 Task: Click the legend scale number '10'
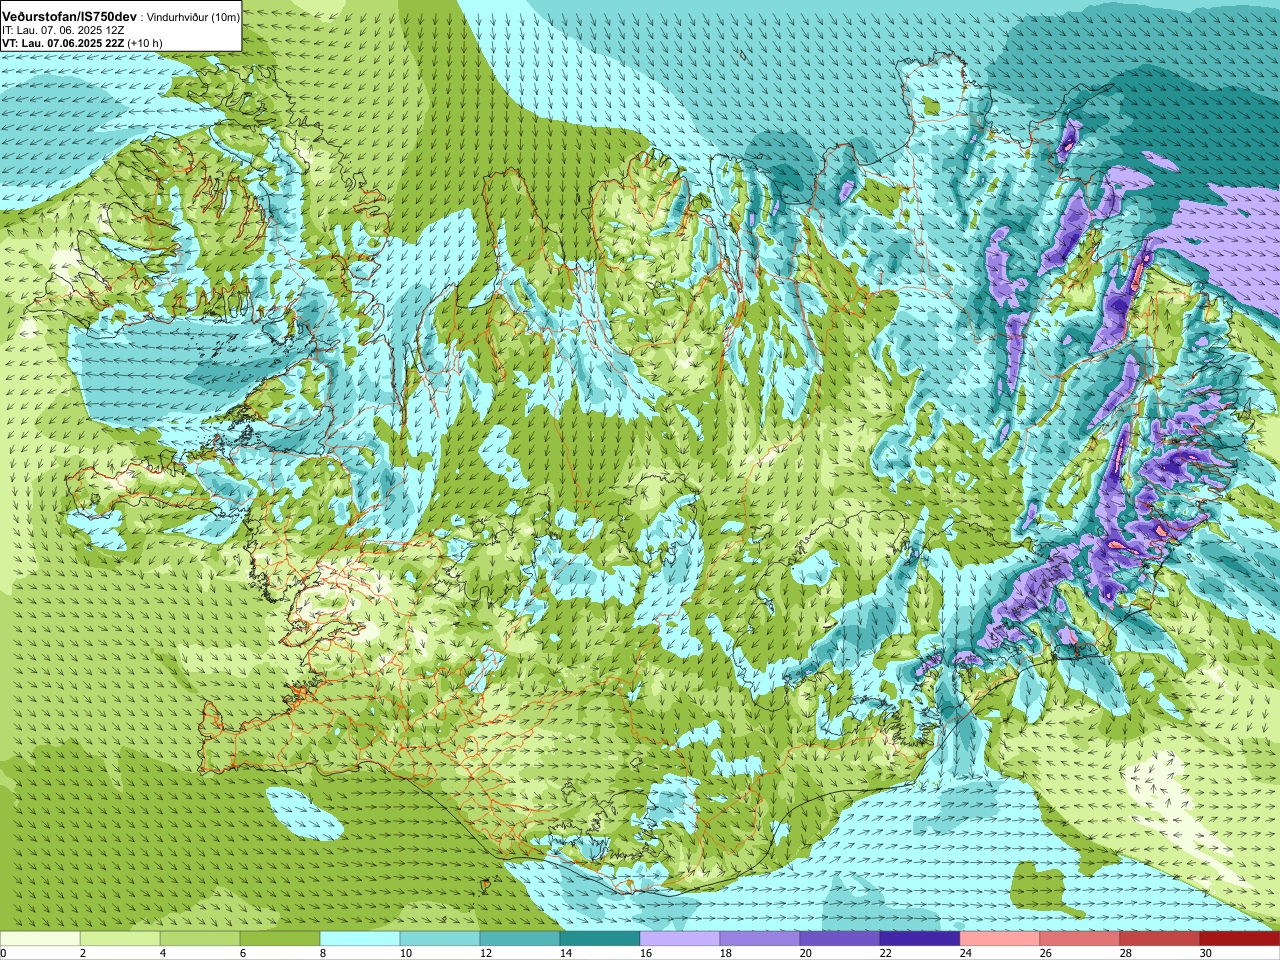tap(405, 953)
